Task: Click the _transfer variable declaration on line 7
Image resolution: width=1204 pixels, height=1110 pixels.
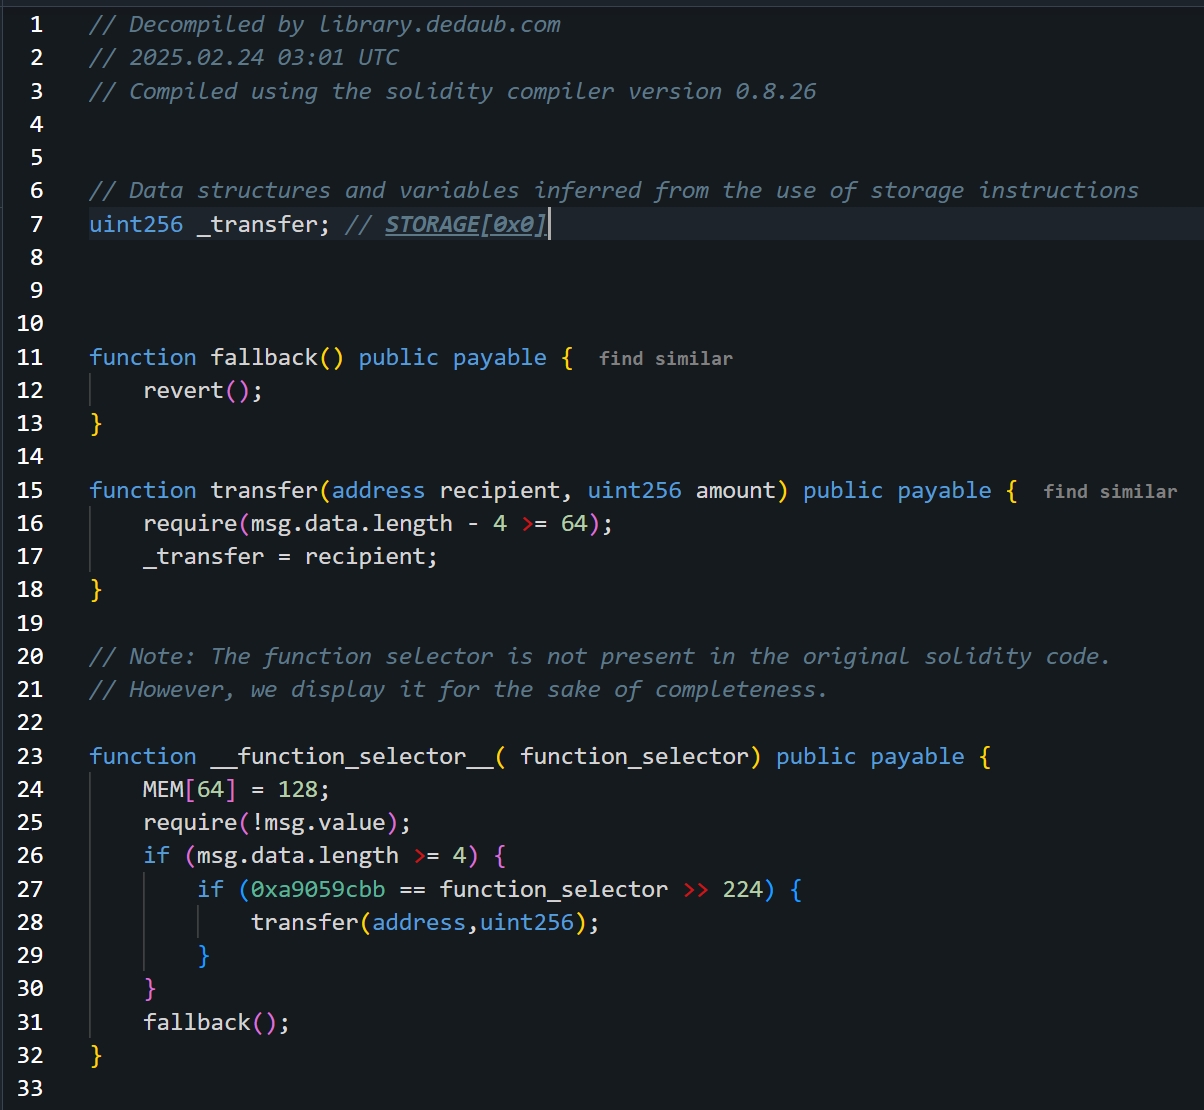Action: pyautogui.click(x=262, y=224)
